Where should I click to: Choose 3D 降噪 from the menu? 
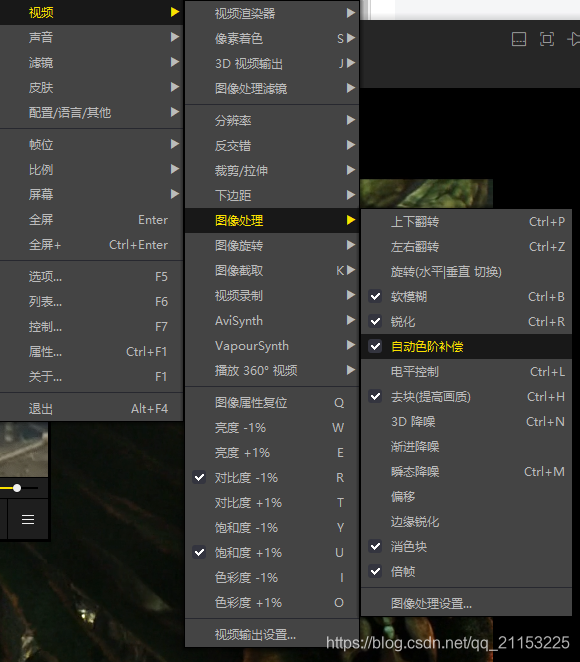466,421
